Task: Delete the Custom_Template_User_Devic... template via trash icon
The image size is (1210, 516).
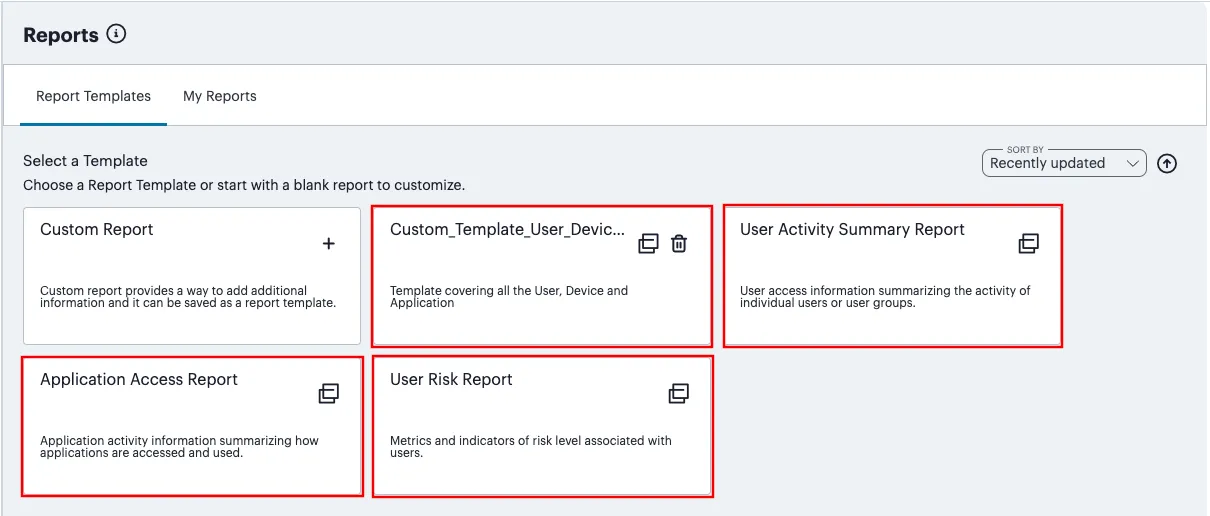Action: 679,243
